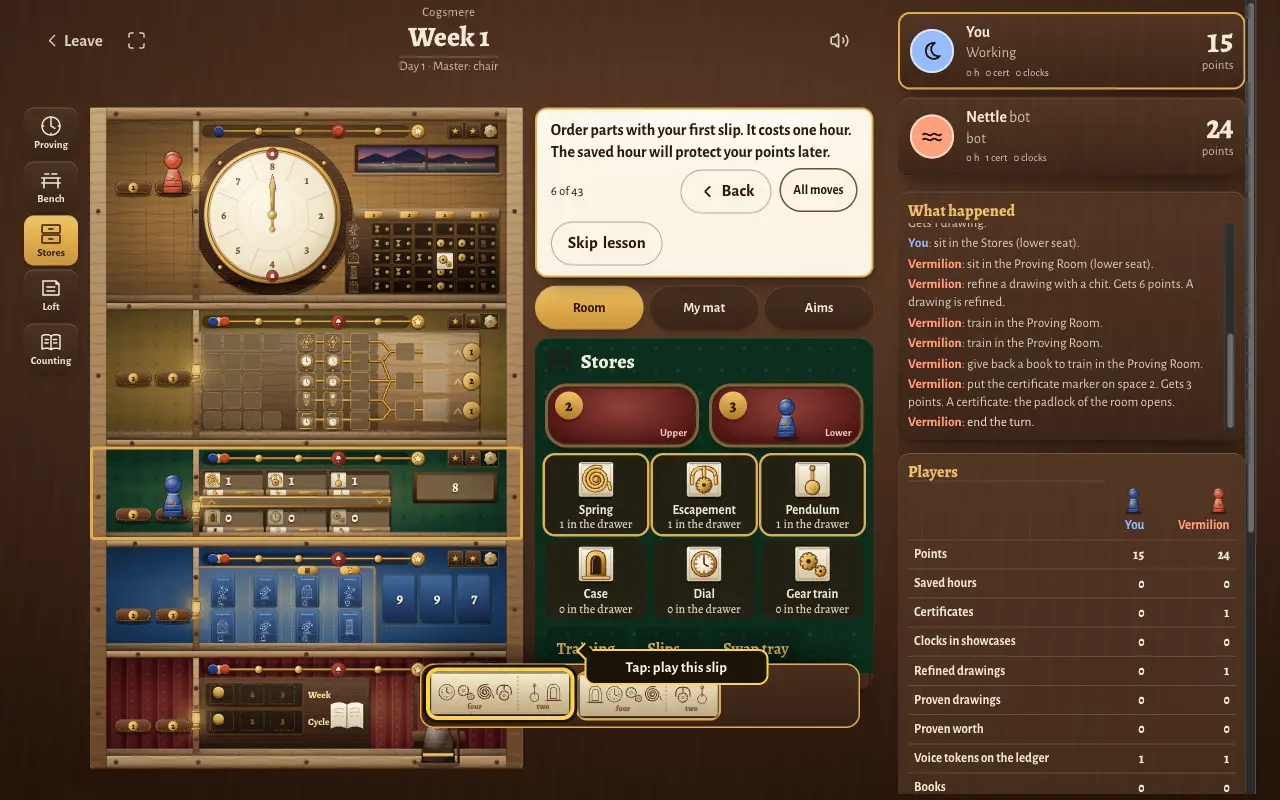The height and width of the screenshot is (800, 1280).
Task: Click the moon avatar on your player card
Action: click(931, 51)
